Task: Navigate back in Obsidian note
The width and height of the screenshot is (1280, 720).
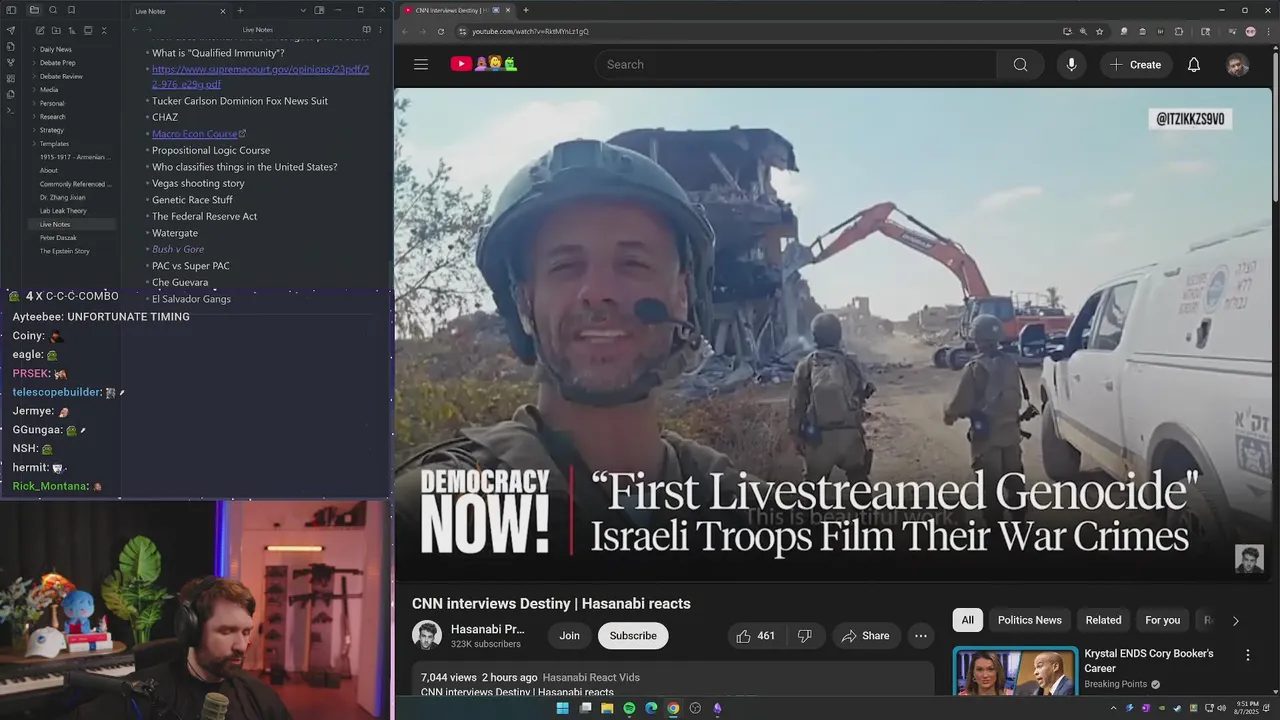Action: click(135, 30)
